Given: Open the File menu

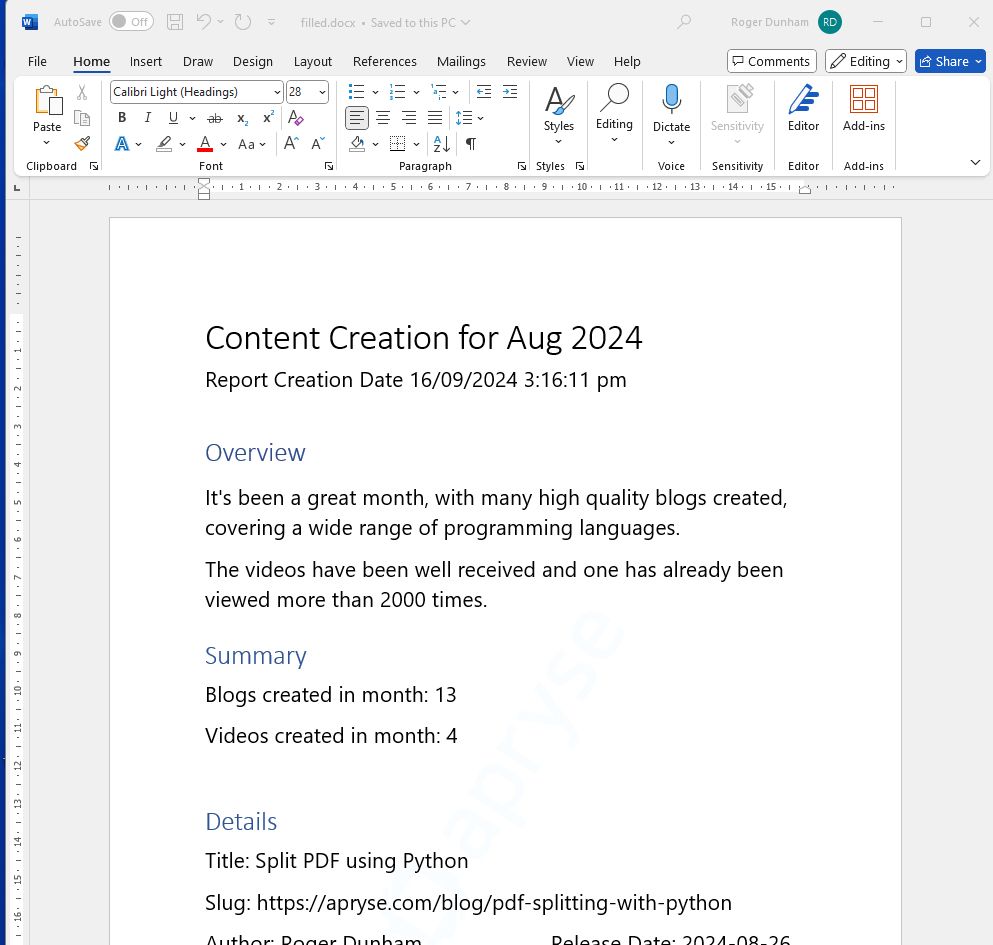Looking at the screenshot, I should click(x=37, y=61).
